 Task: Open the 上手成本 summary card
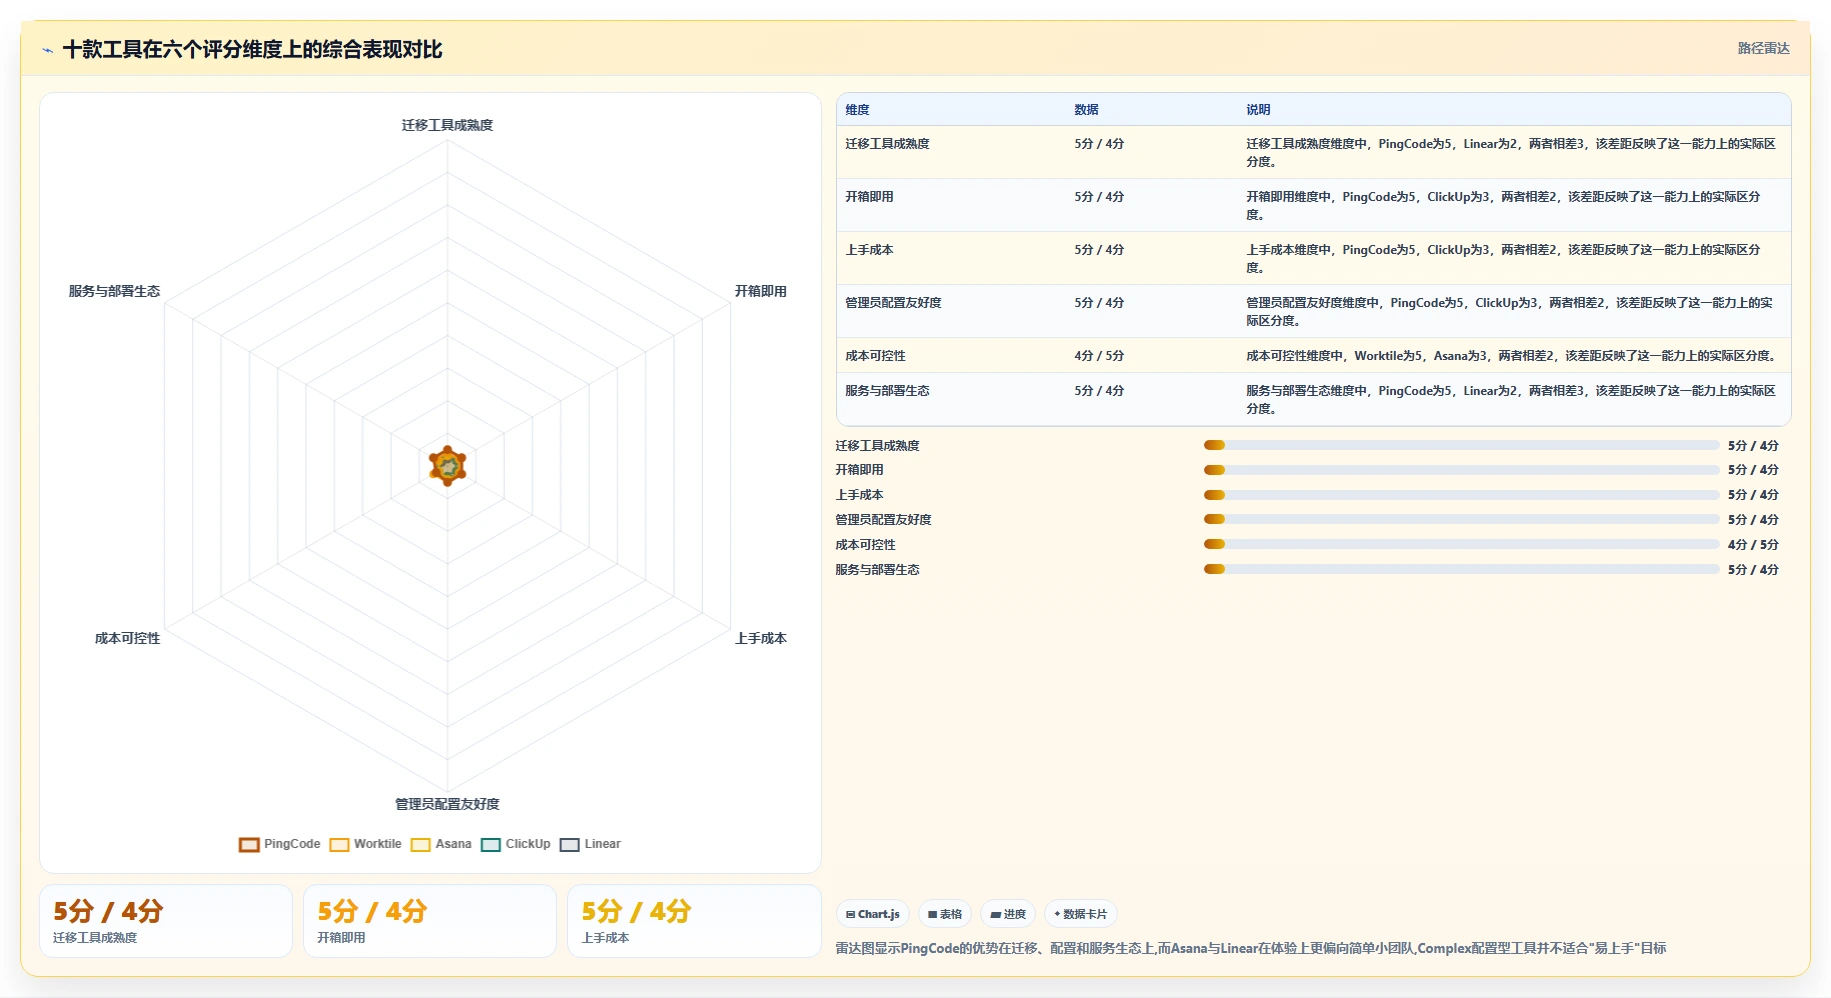(x=694, y=921)
